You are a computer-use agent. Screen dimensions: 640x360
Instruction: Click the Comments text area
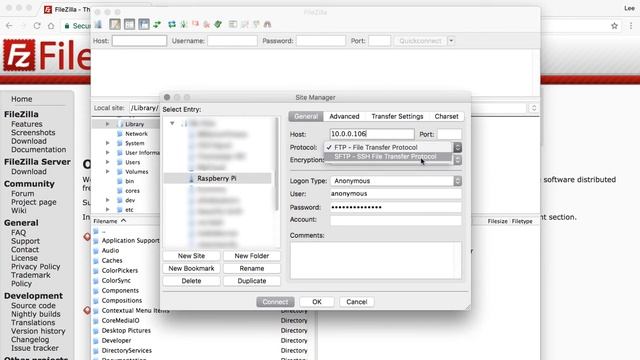point(376,260)
